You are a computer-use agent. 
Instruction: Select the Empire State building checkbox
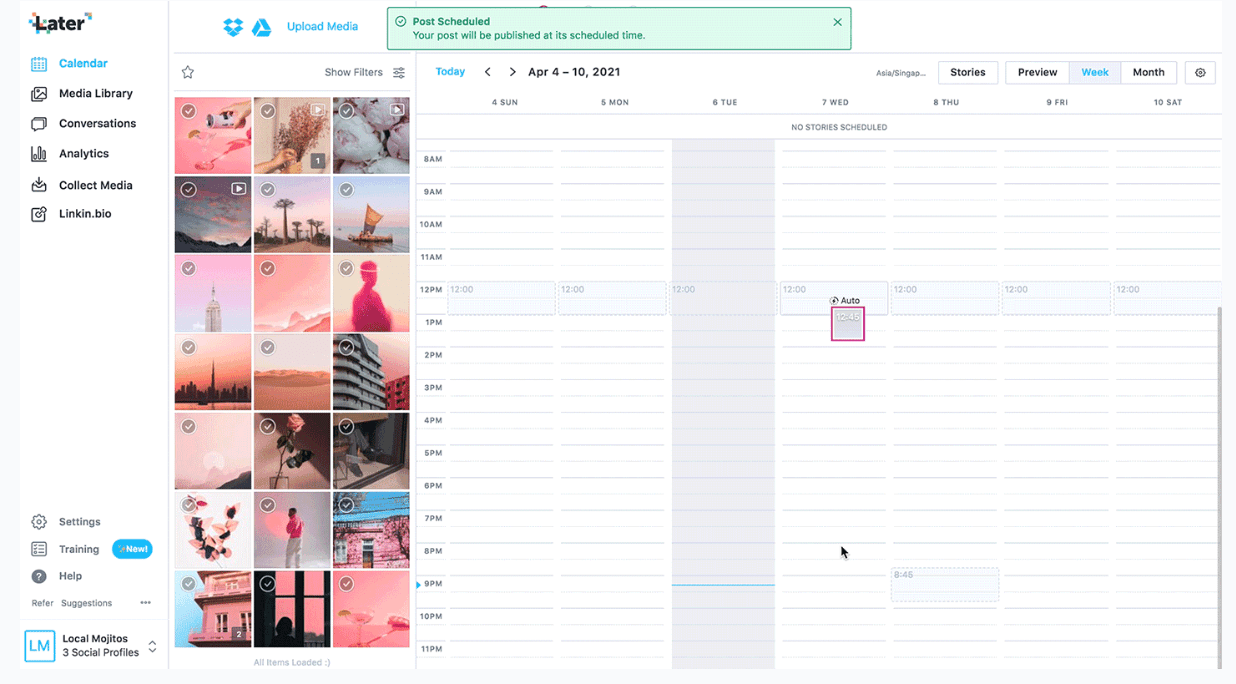pos(189,269)
